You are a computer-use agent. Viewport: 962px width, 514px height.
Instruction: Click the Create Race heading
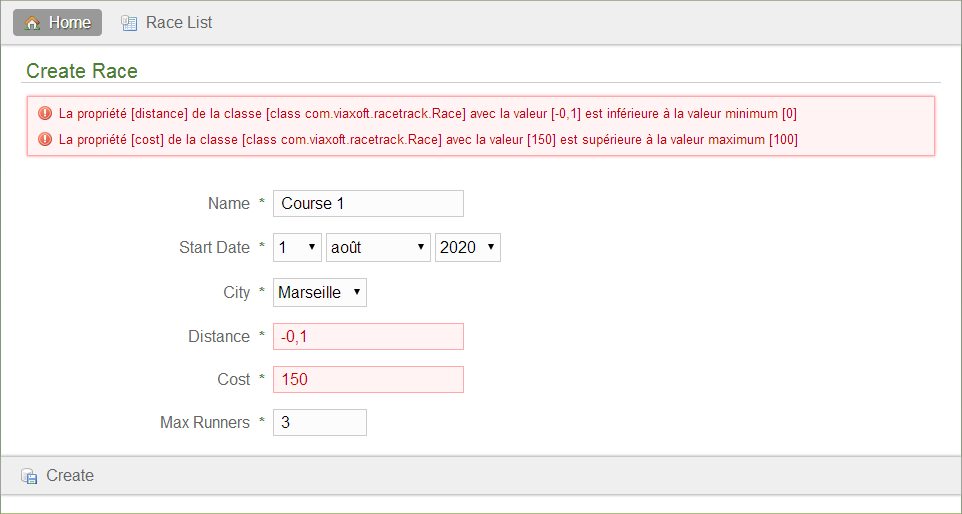(82, 71)
